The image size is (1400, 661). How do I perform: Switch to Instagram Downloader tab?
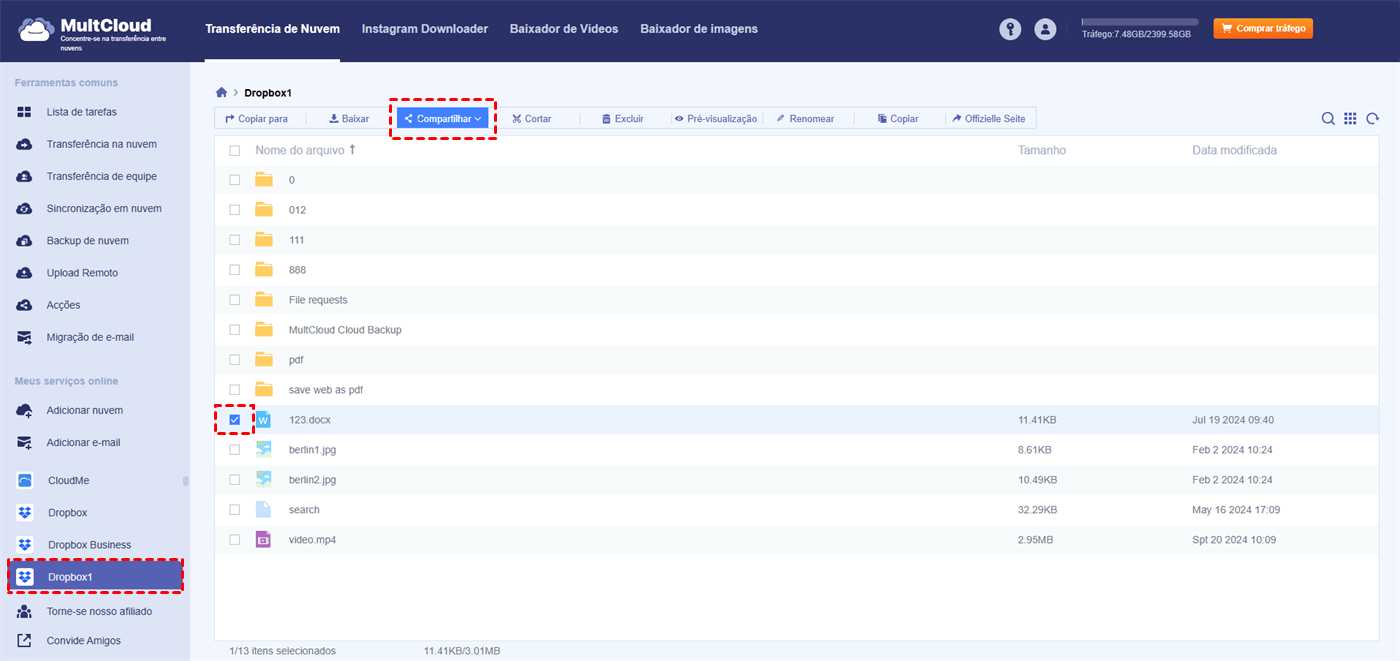coord(424,29)
